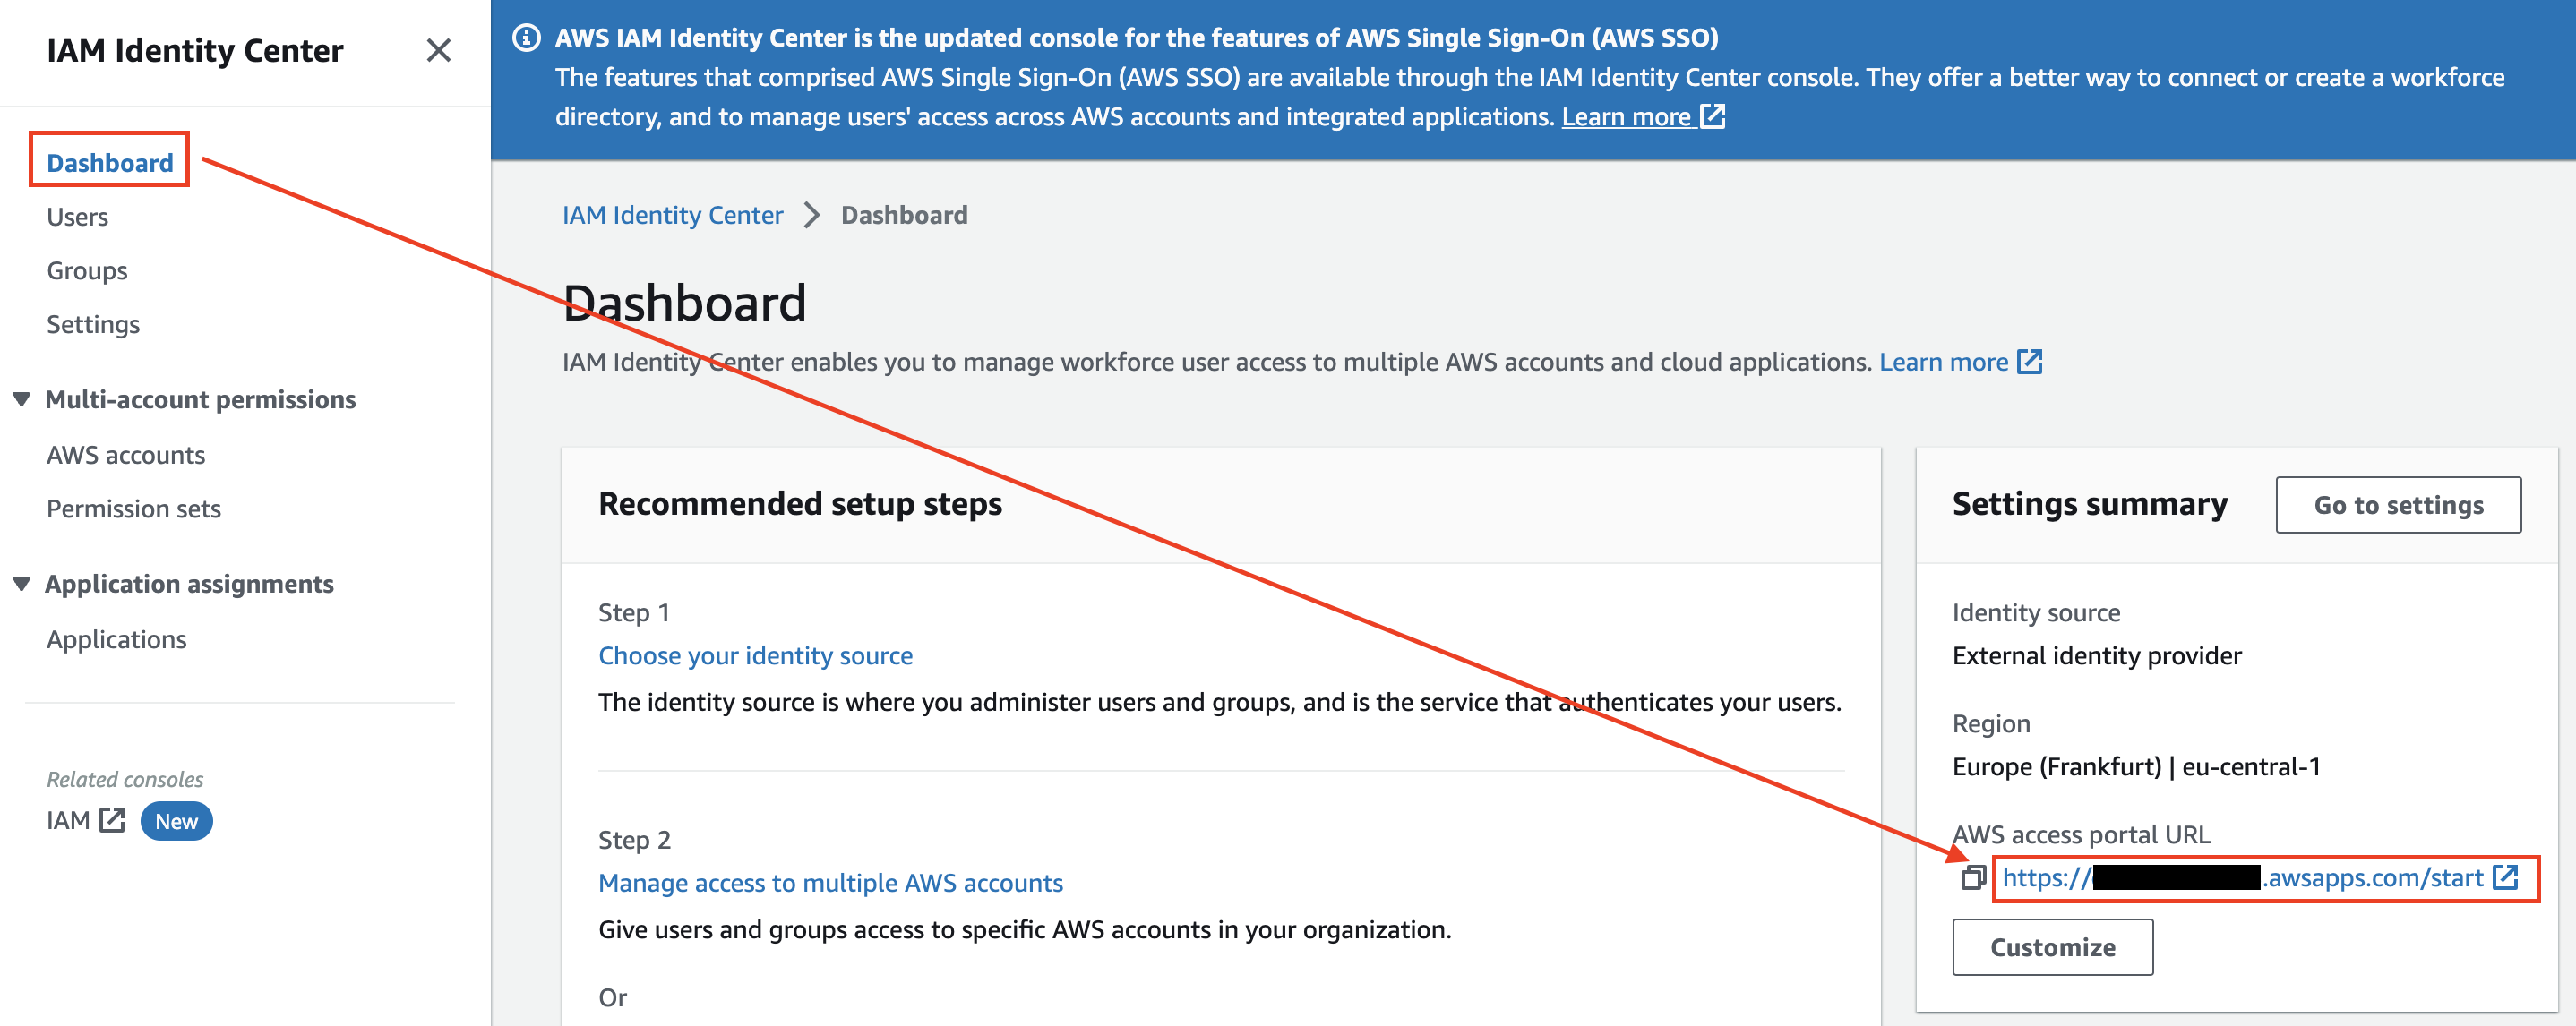This screenshot has height=1026, width=2576.
Task: Open Settings in the sidebar
Action: (x=93, y=325)
